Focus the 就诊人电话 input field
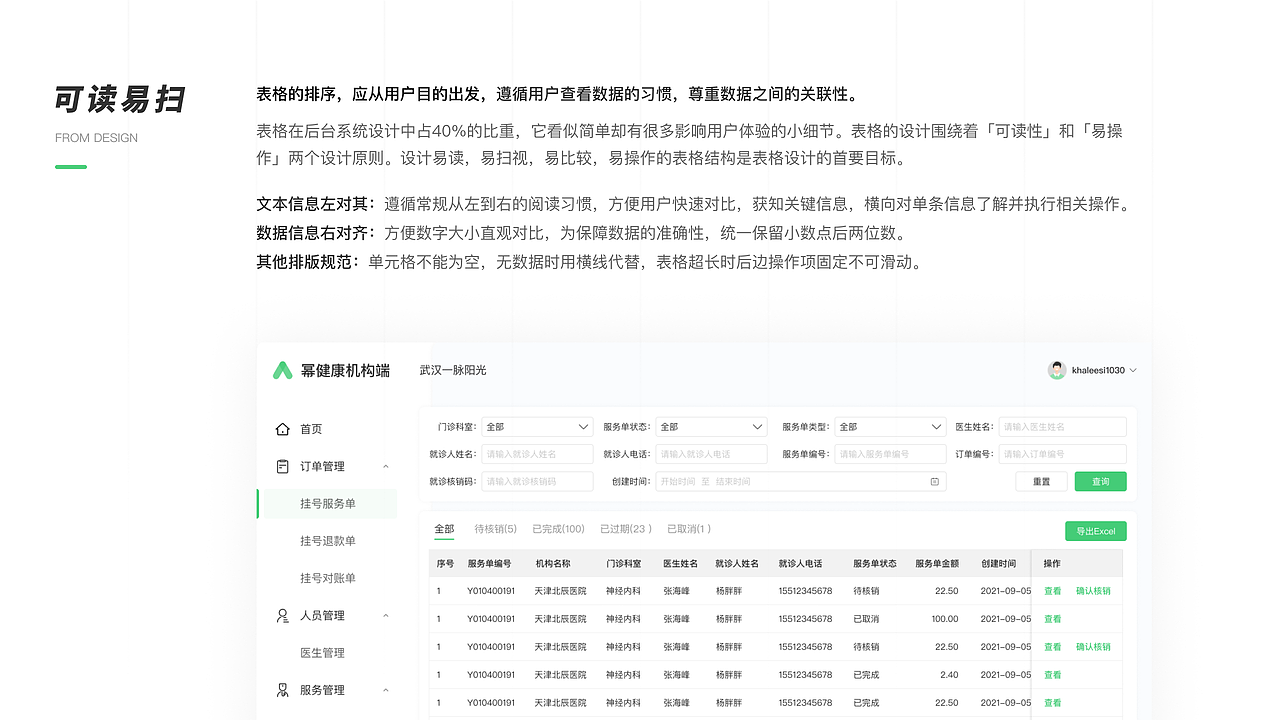This screenshot has width=1280, height=720. coord(711,454)
